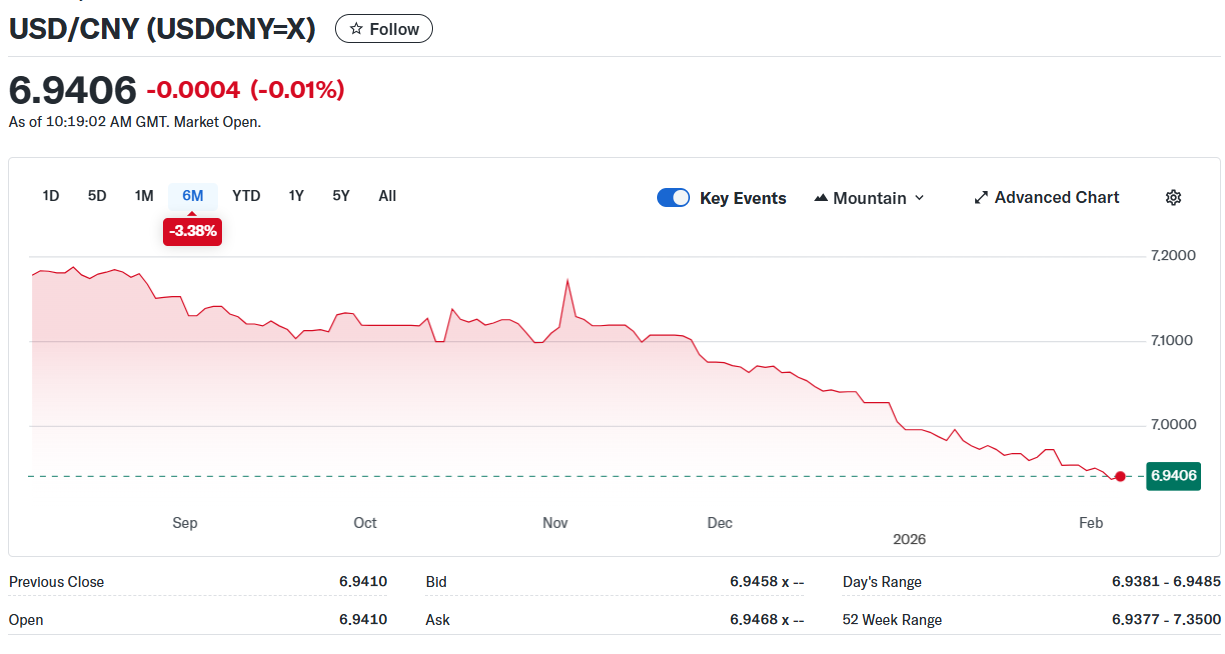The width and height of the screenshot is (1225, 654).
Task: Click the -3.38% change badge
Action: coord(192,231)
